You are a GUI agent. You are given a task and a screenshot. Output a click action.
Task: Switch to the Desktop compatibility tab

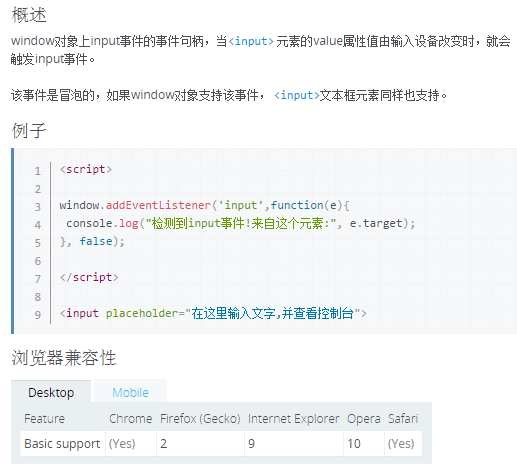(51, 392)
